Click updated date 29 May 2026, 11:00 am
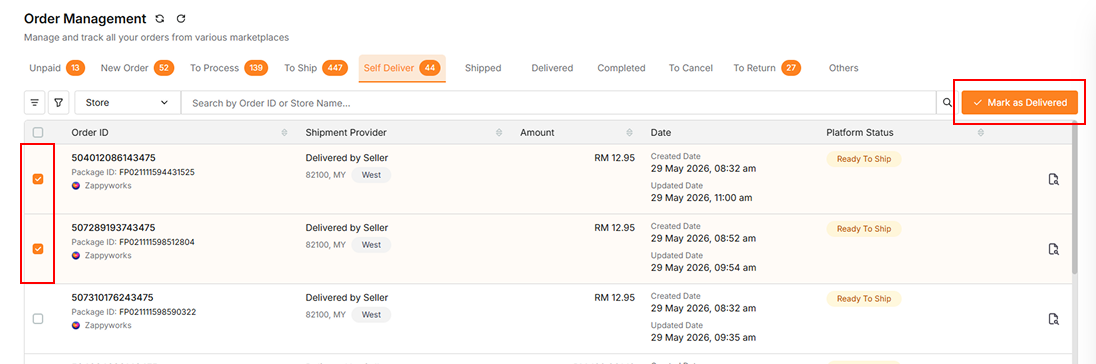 pyautogui.click(x=701, y=198)
